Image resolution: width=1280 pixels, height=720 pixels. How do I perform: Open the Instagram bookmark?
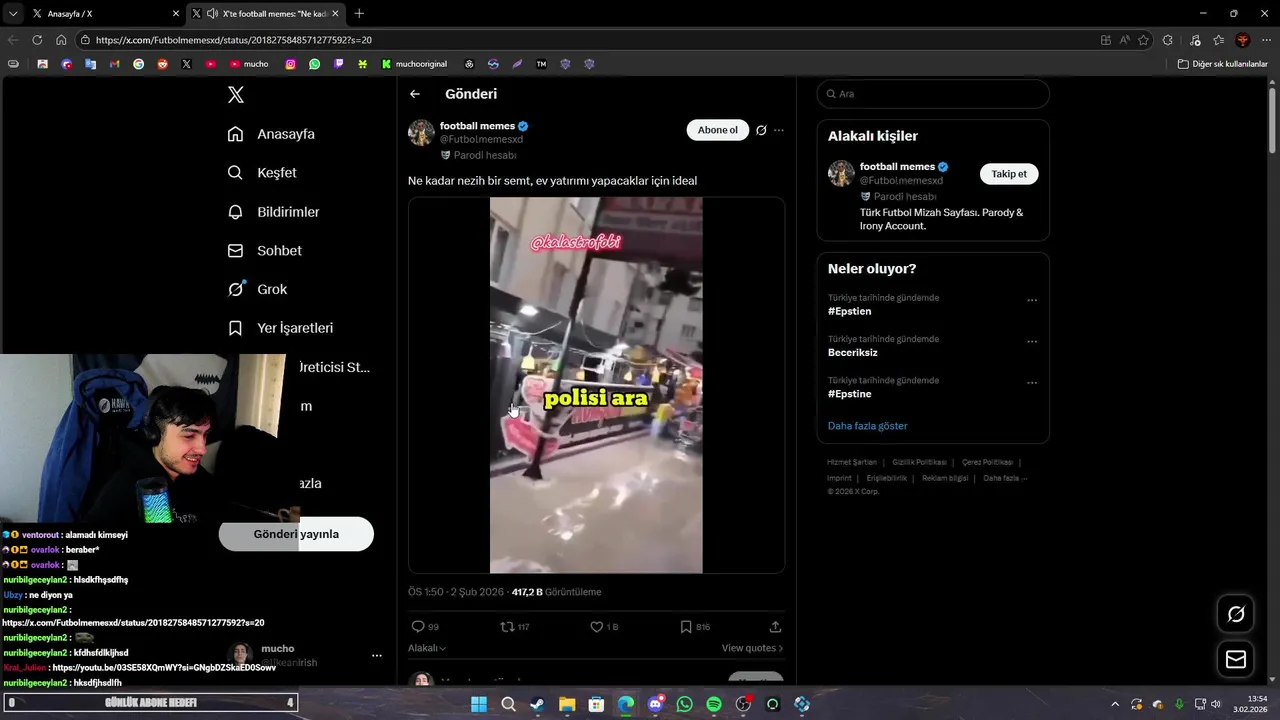(x=290, y=64)
